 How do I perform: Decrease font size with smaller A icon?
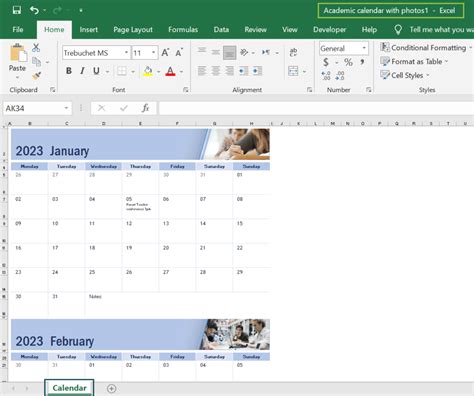click(x=179, y=52)
